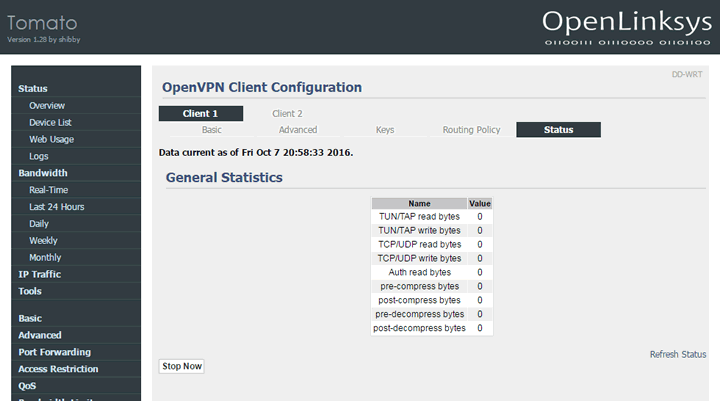The width and height of the screenshot is (720, 401).
Task: Switch to the Basic sub-tab
Action: click(x=211, y=130)
